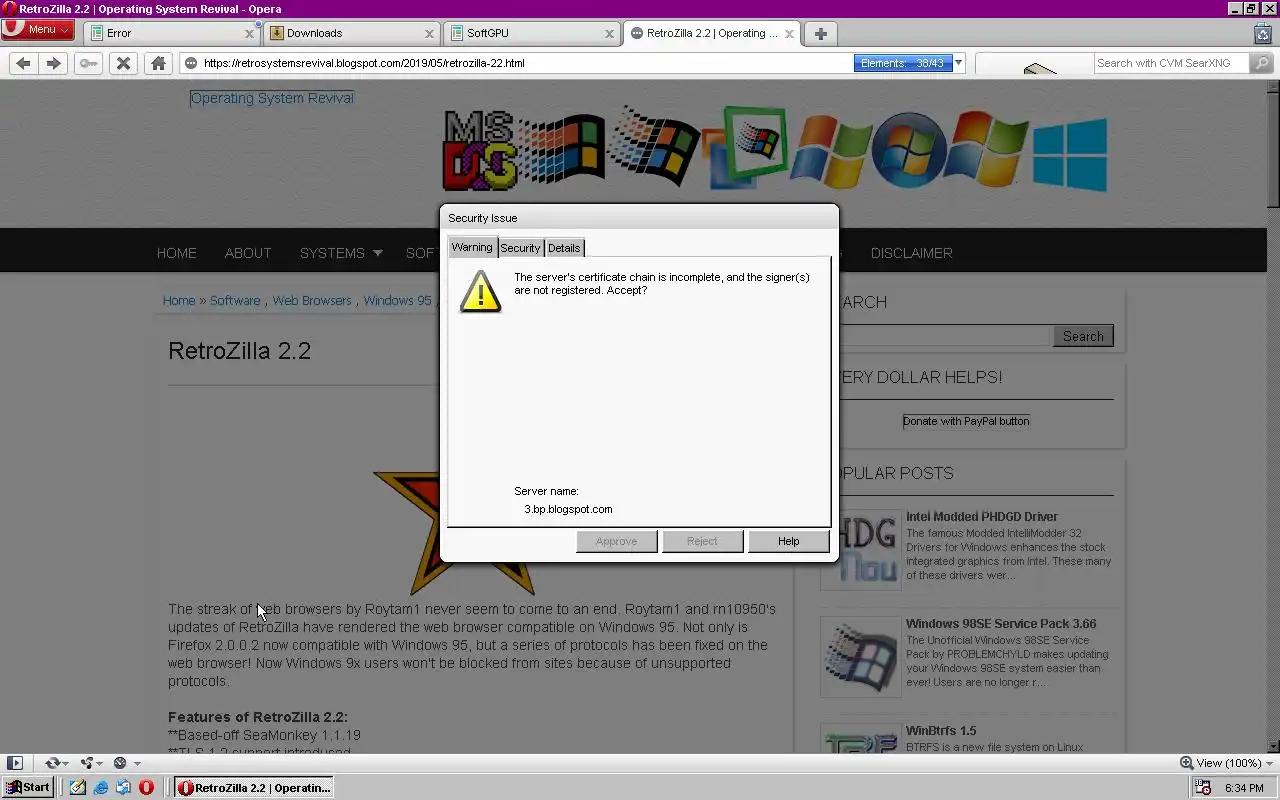Open Opera Link sync icon
This screenshot has width=1280, height=800.
click(x=52, y=763)
